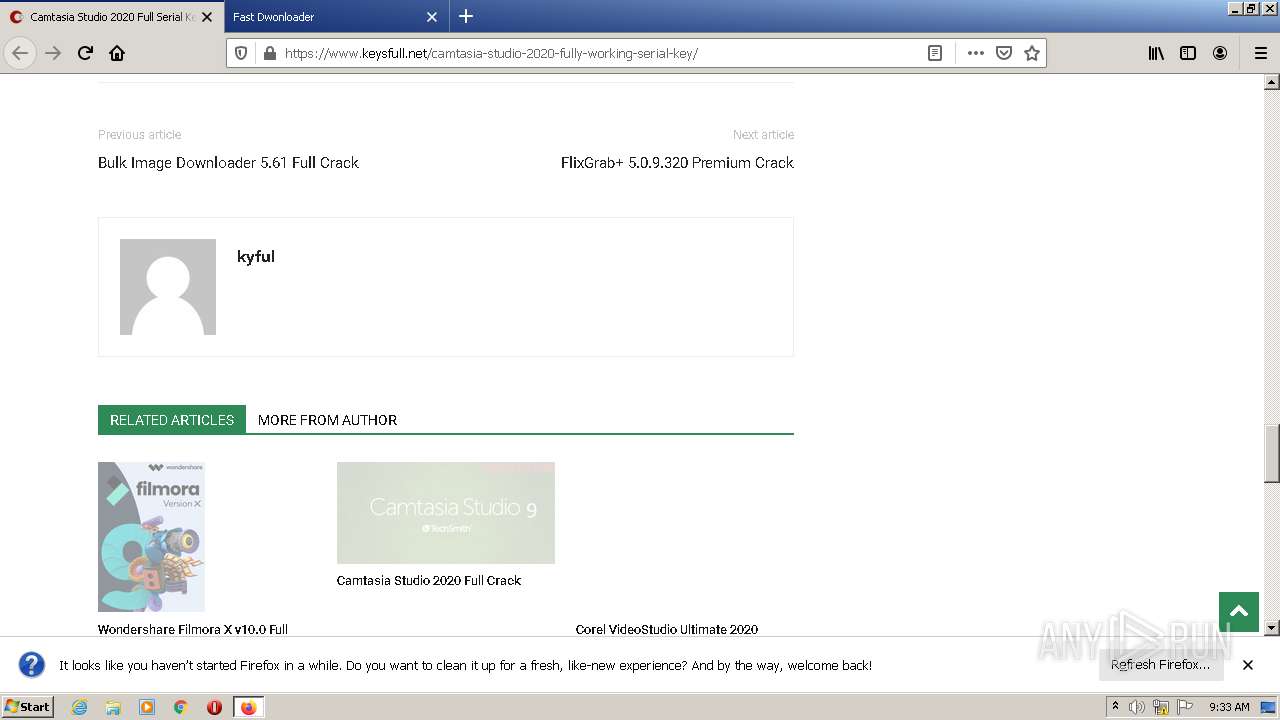Screen dimensions: 1280x720
Task: Open the volume speaker tray icon
Action: pos(1137,707)
